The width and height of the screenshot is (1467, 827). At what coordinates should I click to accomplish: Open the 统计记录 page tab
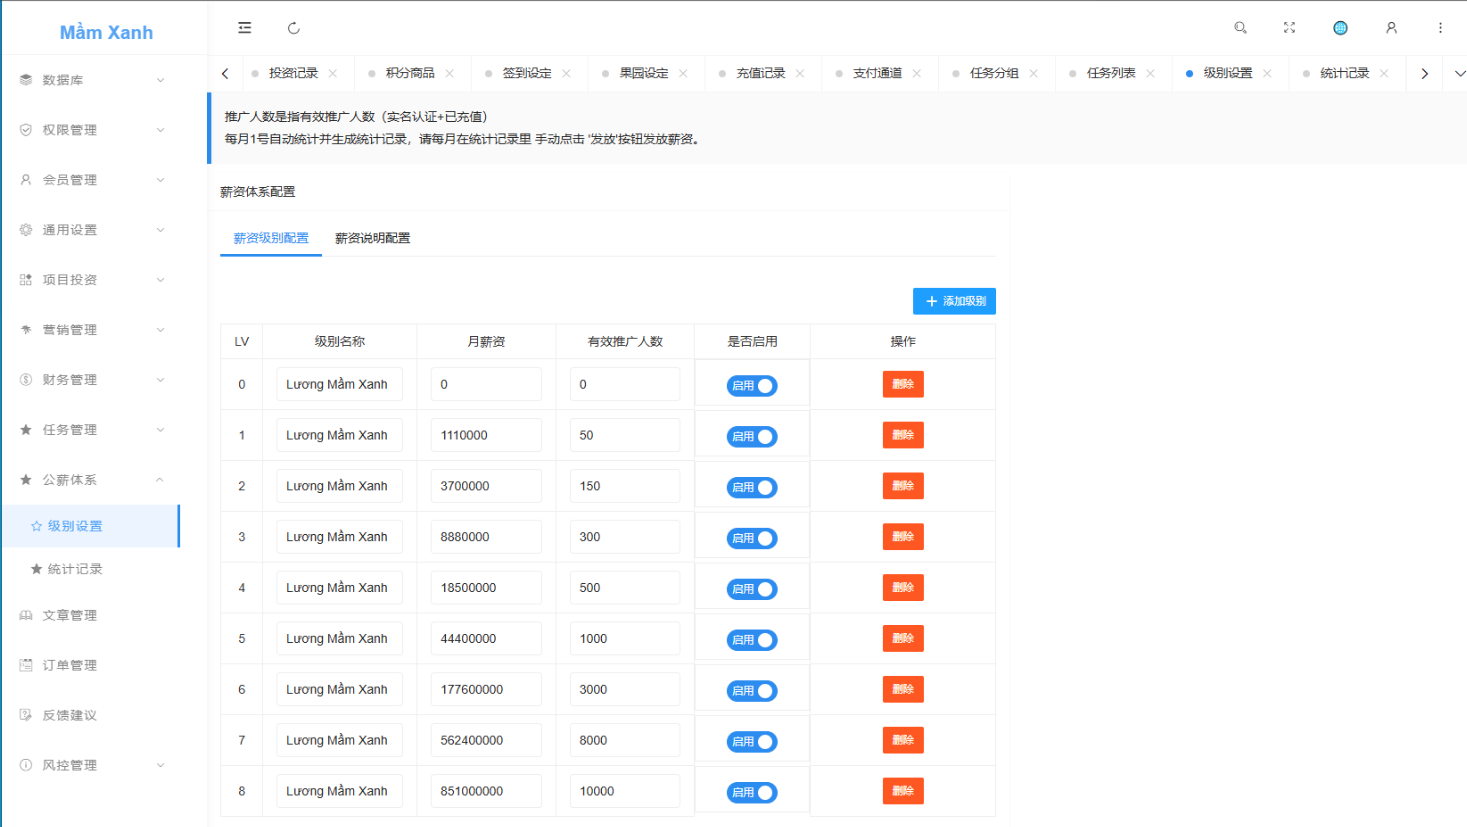pos(1345,73)
